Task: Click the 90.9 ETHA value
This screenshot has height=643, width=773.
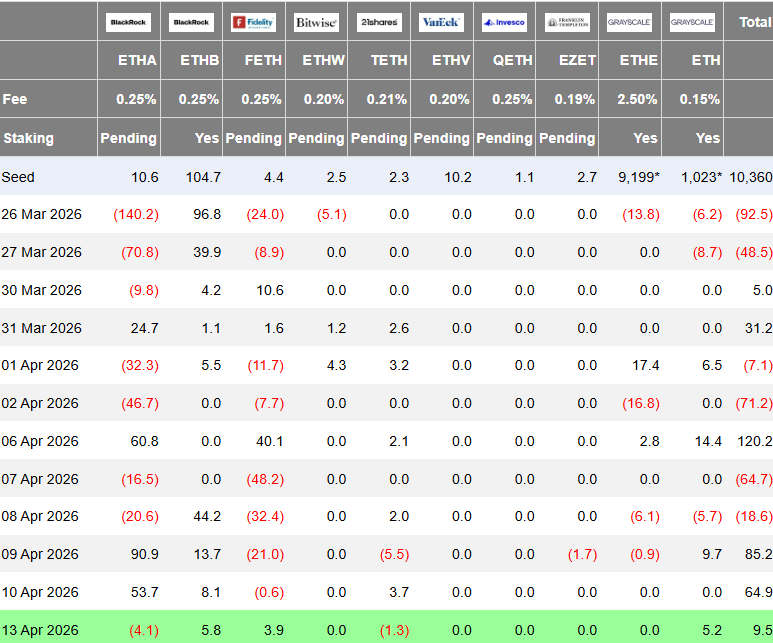Action: pos(144,554)
